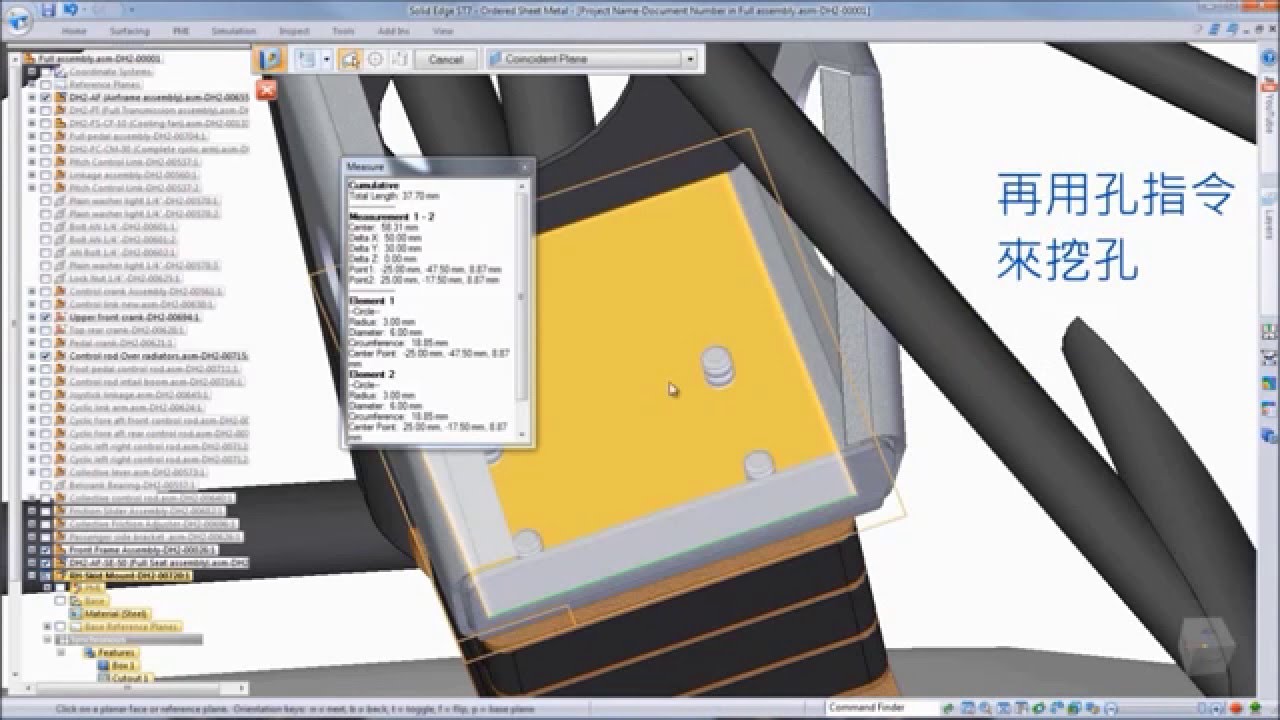
Task: Toggle checkbox for Upper front crank
Action: point(45,317)
